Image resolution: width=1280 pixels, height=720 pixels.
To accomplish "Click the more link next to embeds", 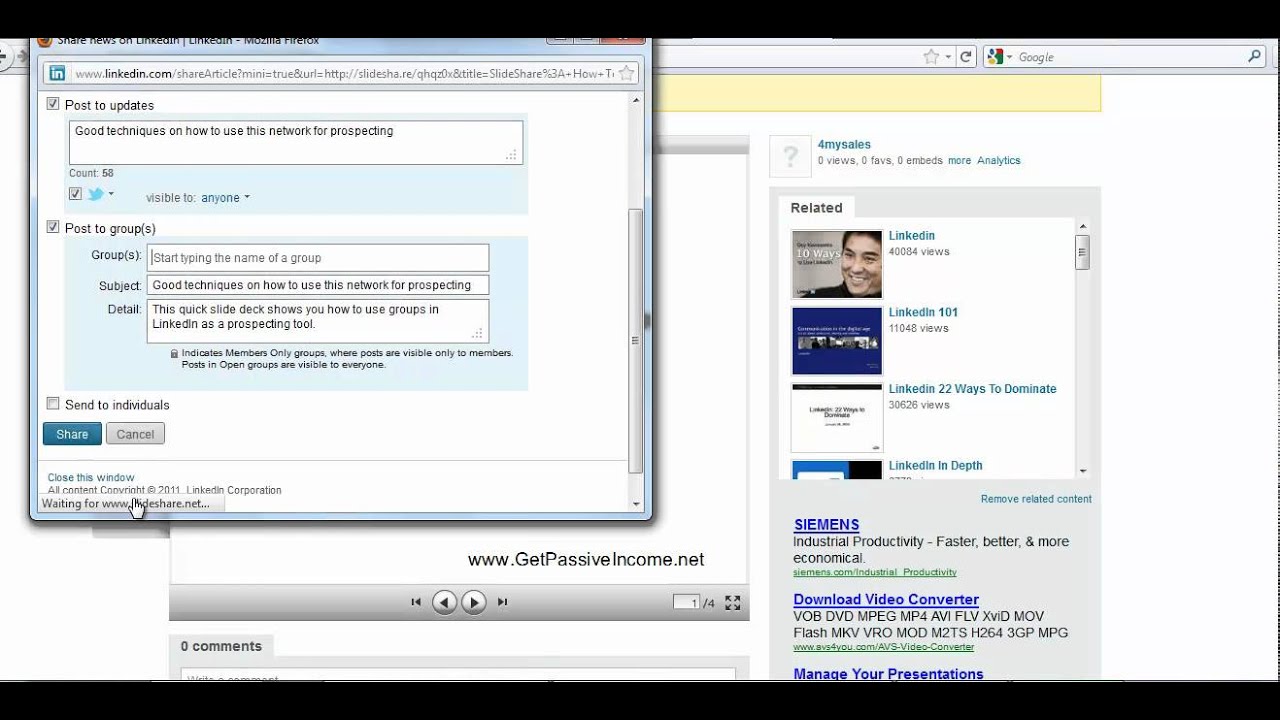I will pyautogui.click(x=959, y=160).
